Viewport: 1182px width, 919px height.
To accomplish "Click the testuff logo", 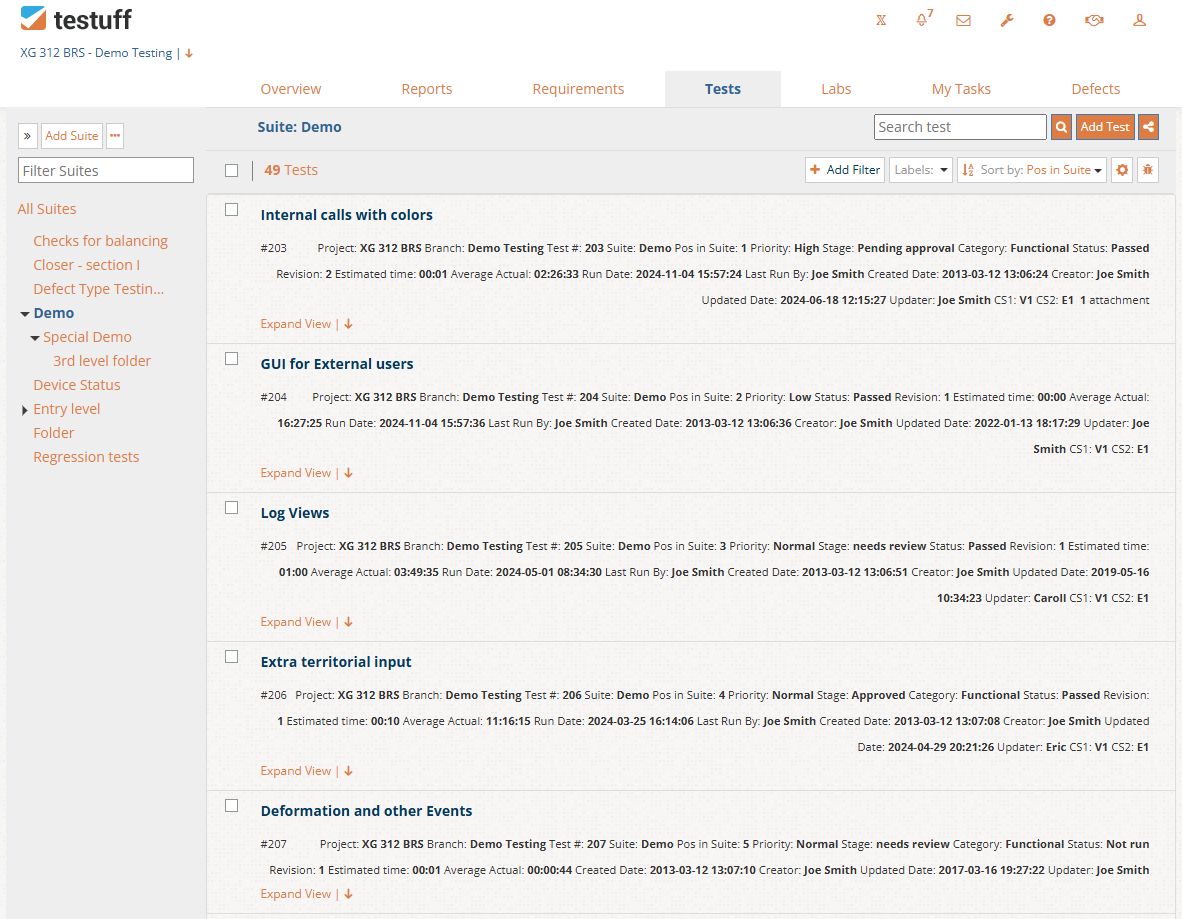I will tap(76, 19).
